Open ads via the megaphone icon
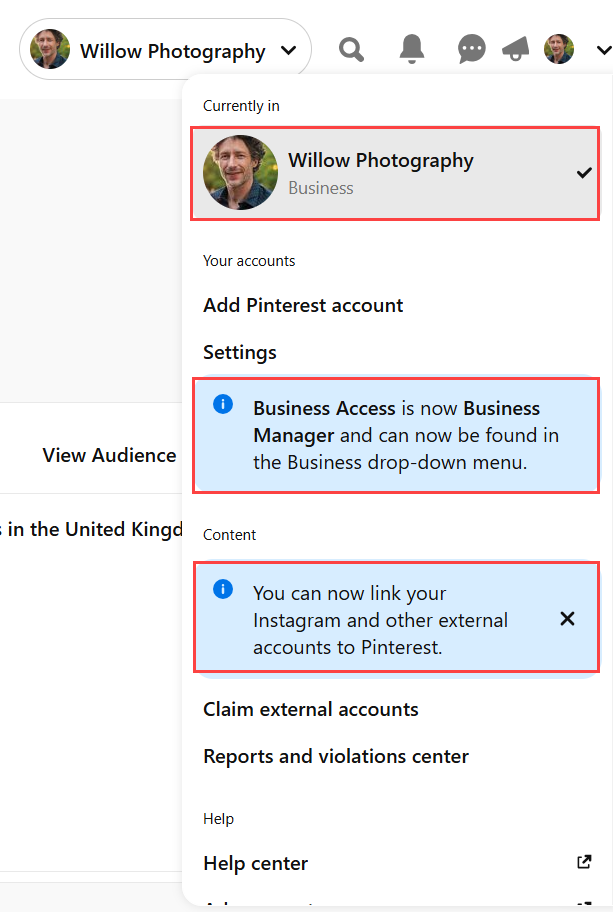 point(515,49)
